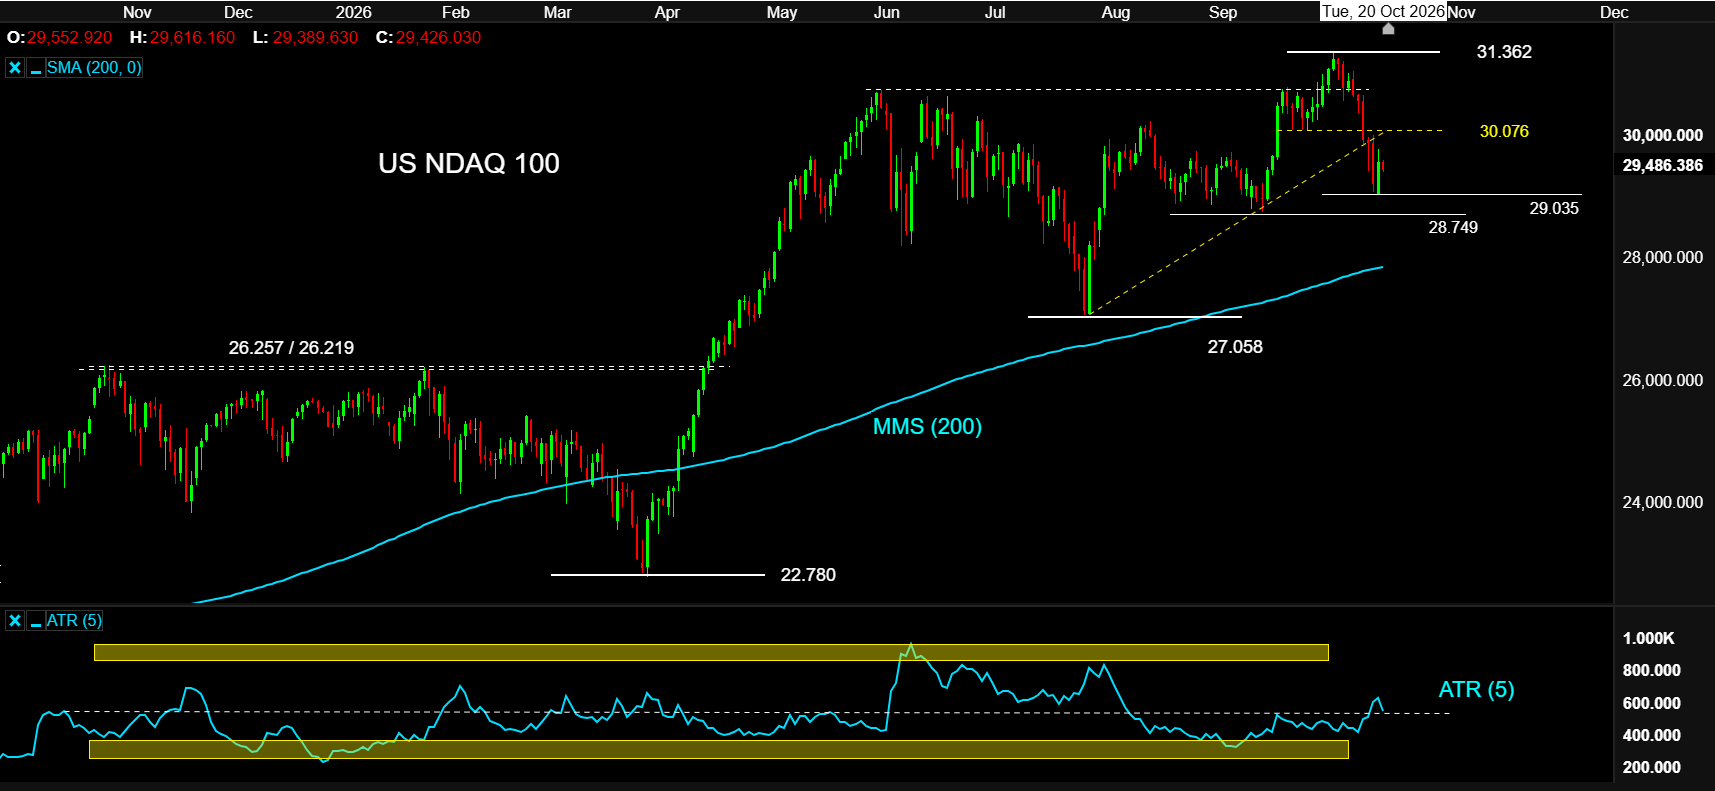1715x791 pixels.
Task: Click the 22.780 low level label
Action: click(x=808, y=575)
